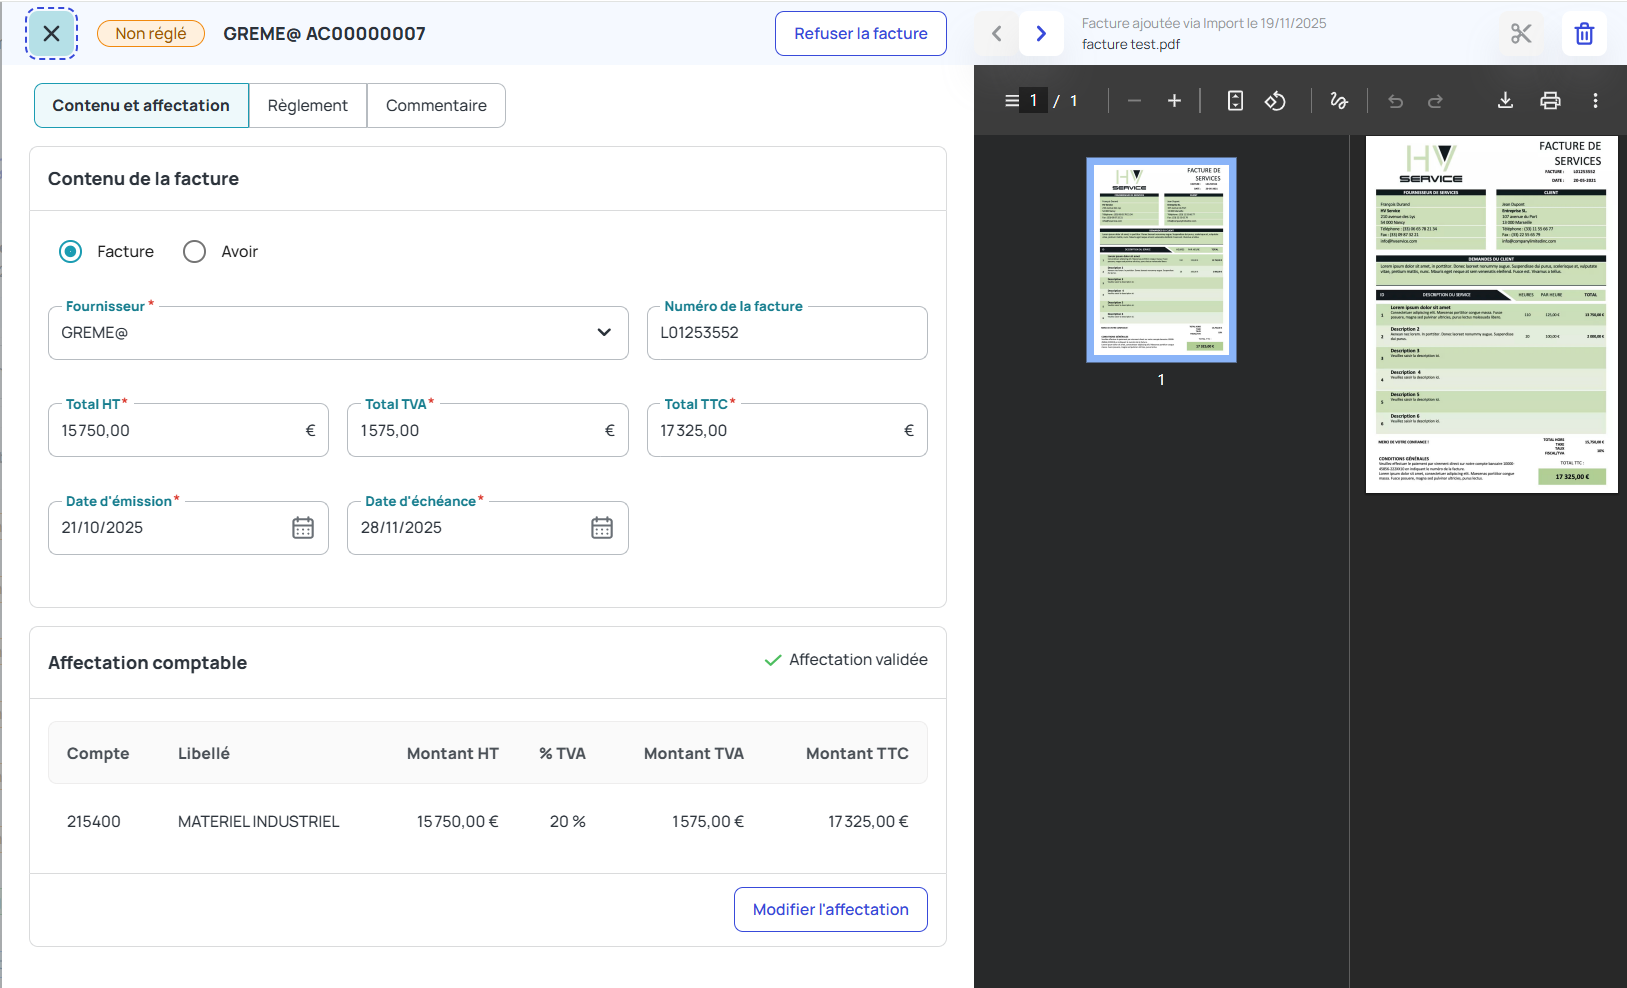
Task: Click the scissors split document icon
Action: pos(1521,33)
